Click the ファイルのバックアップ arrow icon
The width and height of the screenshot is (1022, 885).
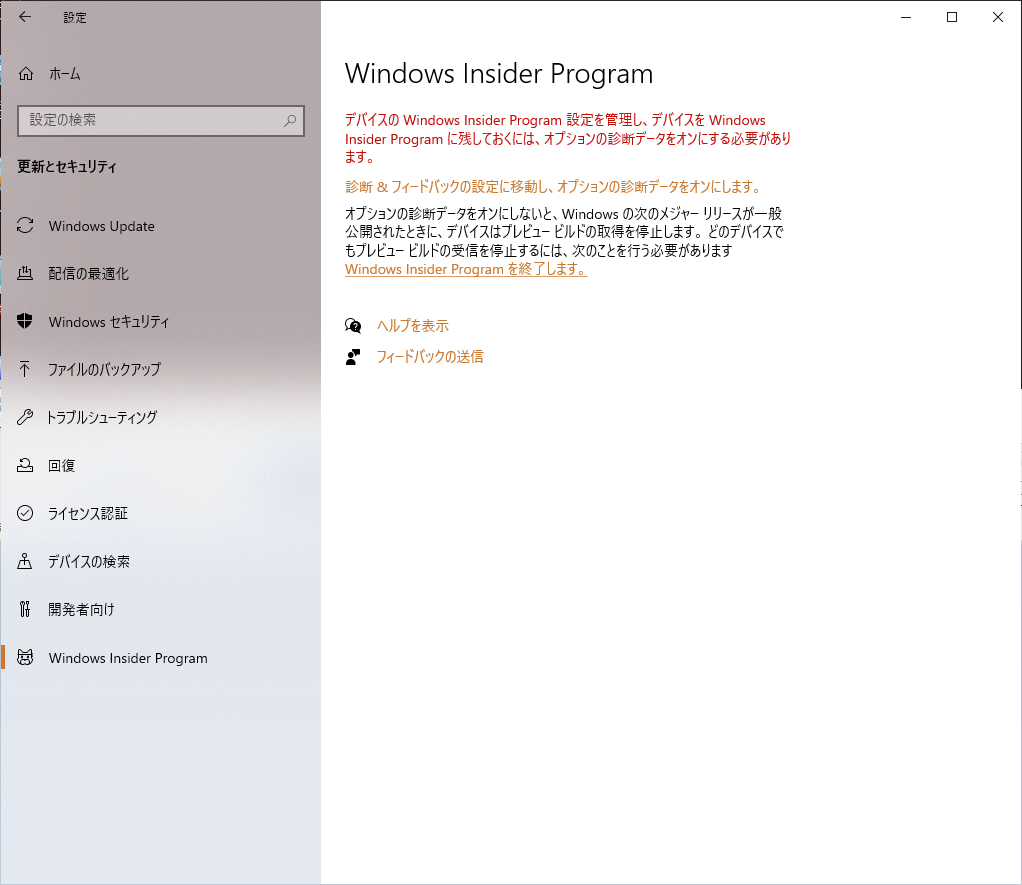[x=25, y=369]
